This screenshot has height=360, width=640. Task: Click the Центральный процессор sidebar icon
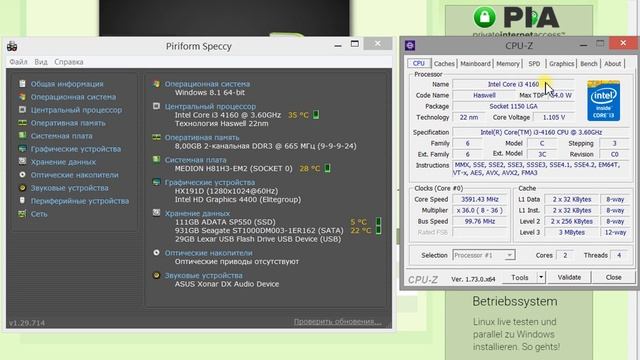(x=22, y=110)
